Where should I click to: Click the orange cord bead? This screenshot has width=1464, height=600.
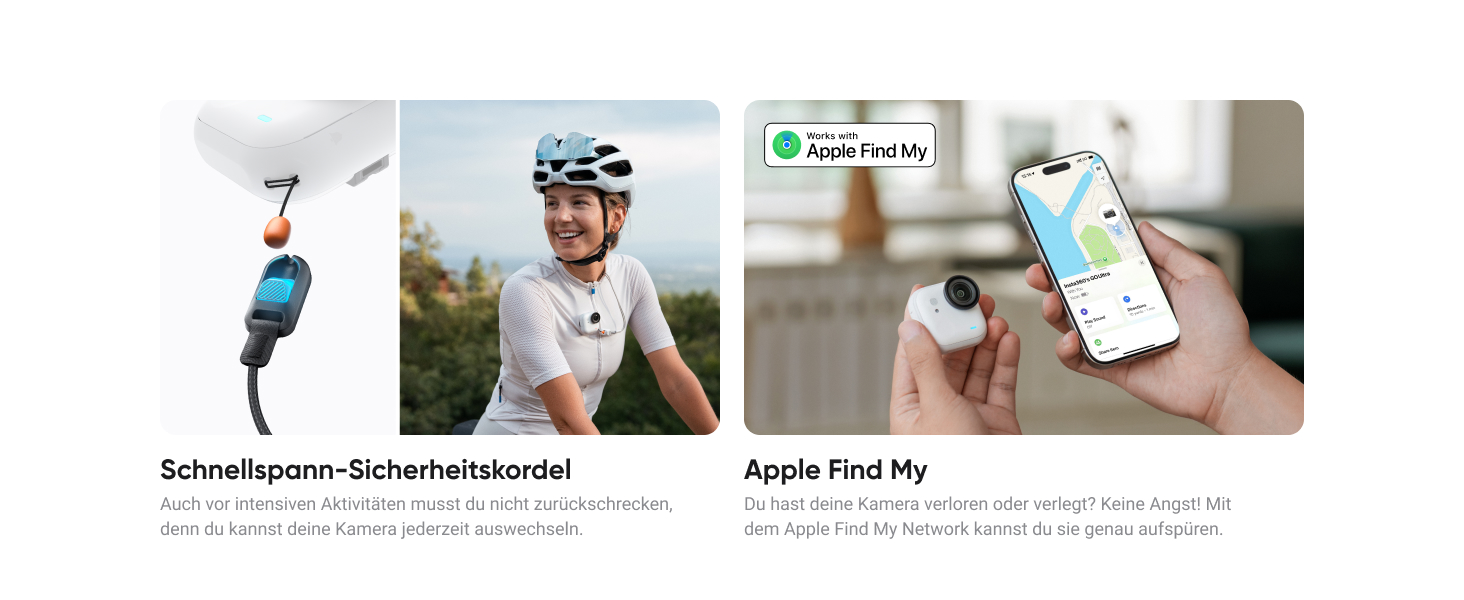[x=277, y=233]
